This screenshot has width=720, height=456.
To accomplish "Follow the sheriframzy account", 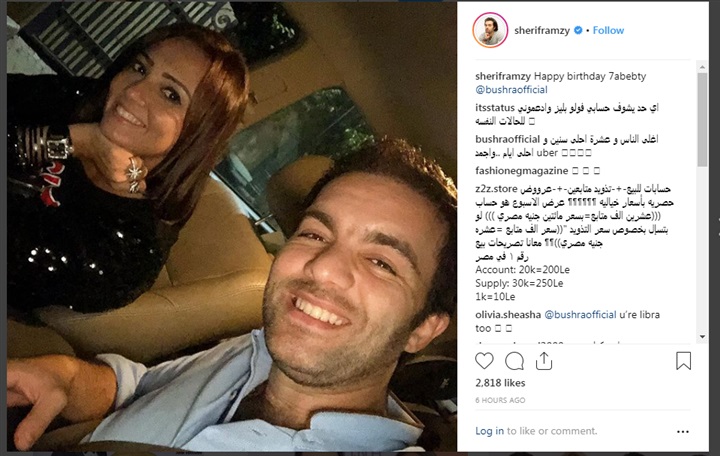I will (608, 30).
